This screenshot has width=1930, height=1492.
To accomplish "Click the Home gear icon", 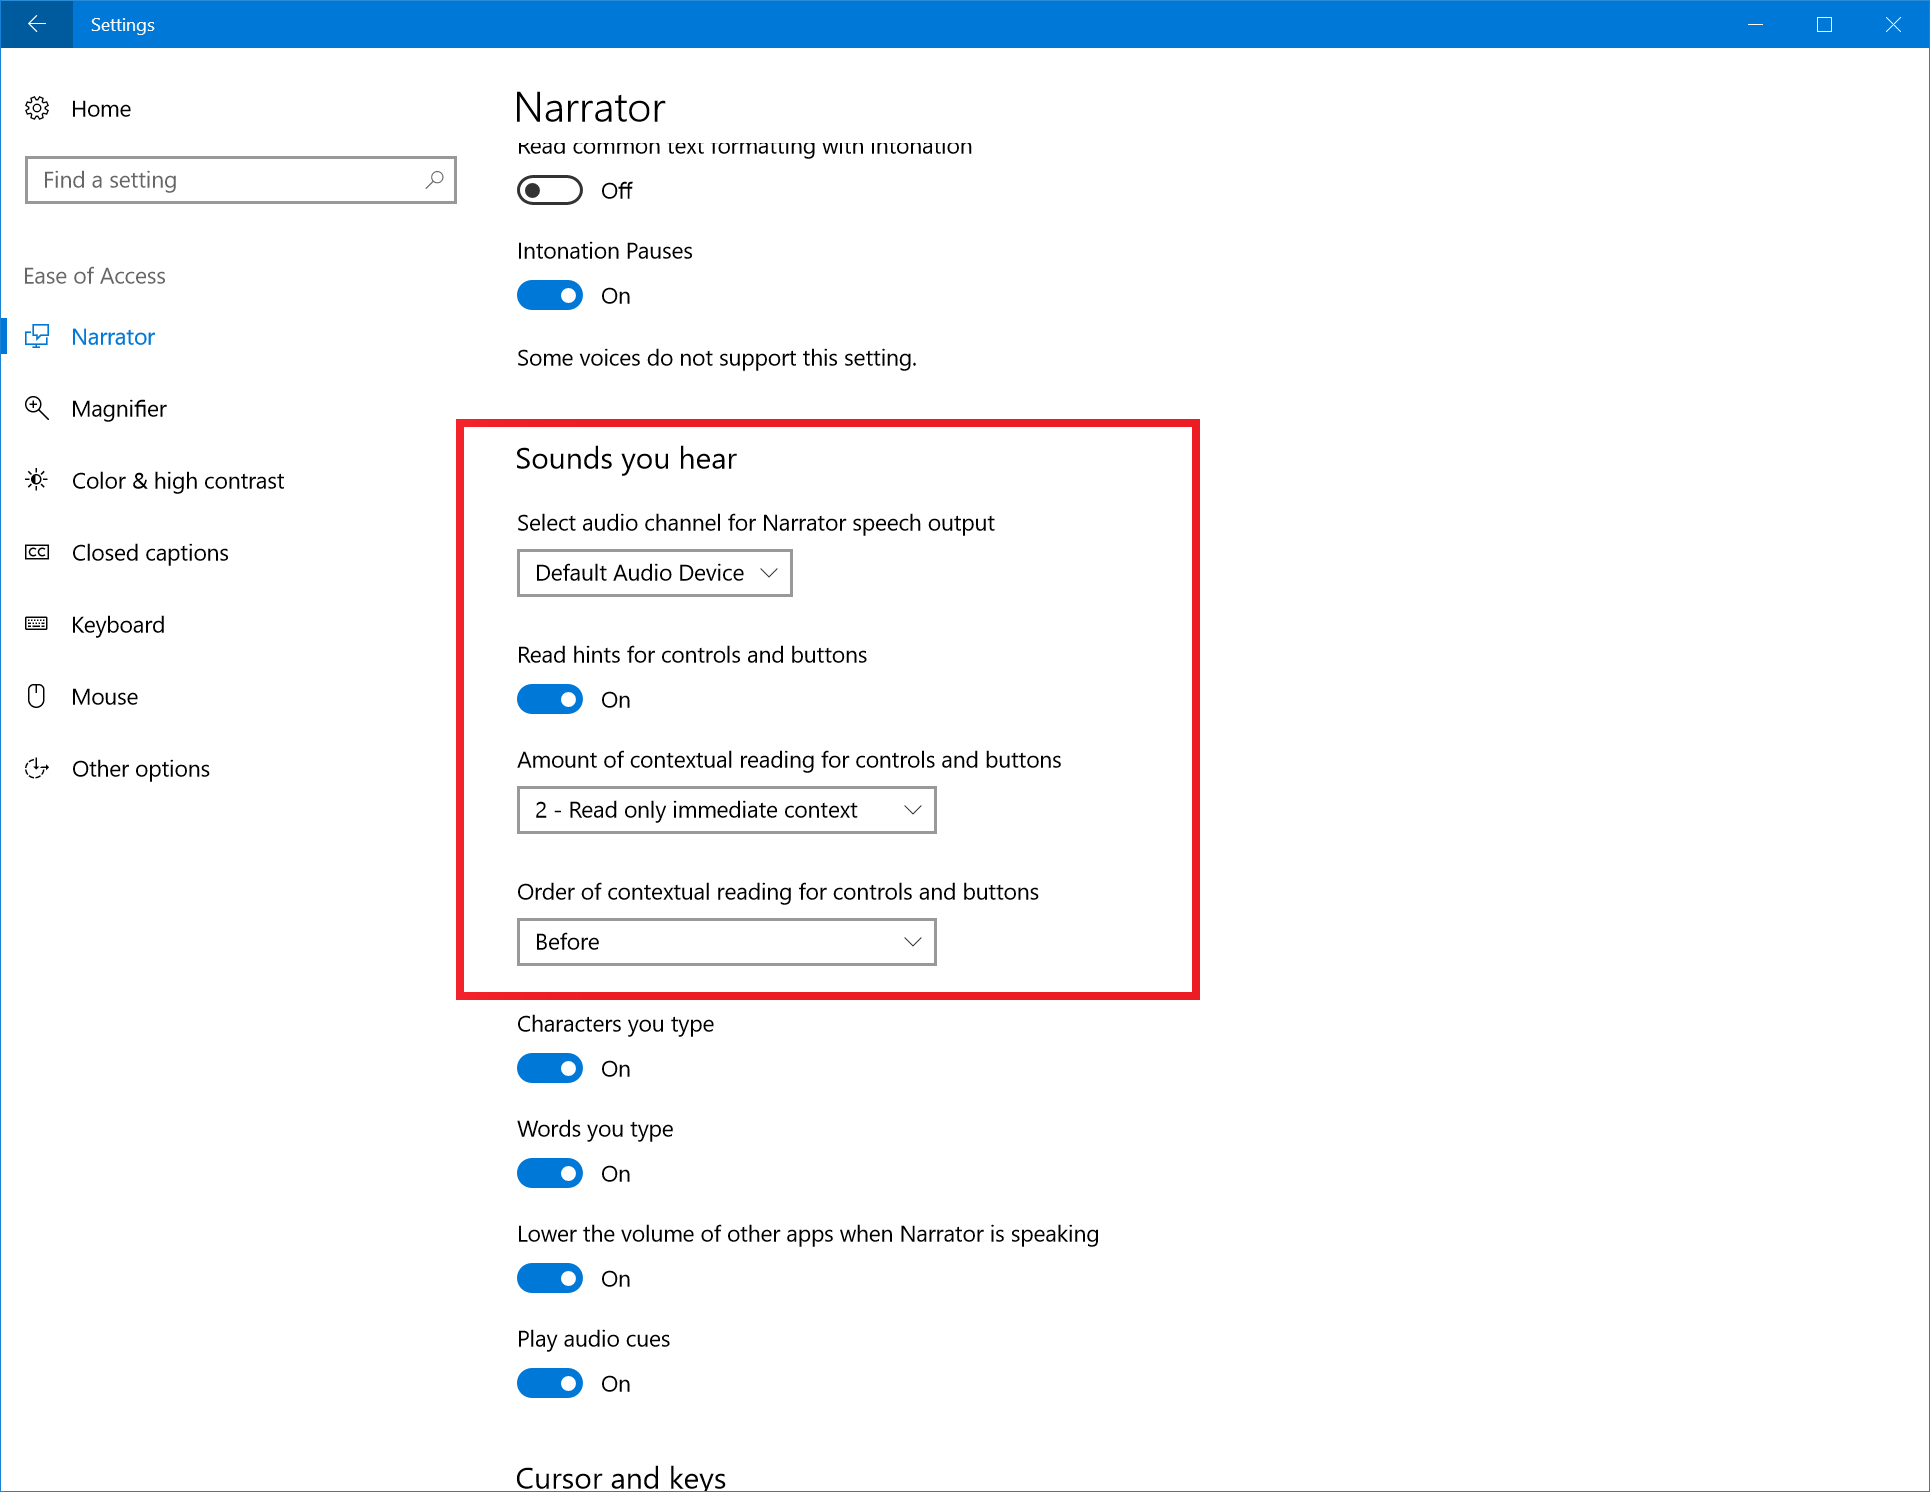I will coord(37,108).
